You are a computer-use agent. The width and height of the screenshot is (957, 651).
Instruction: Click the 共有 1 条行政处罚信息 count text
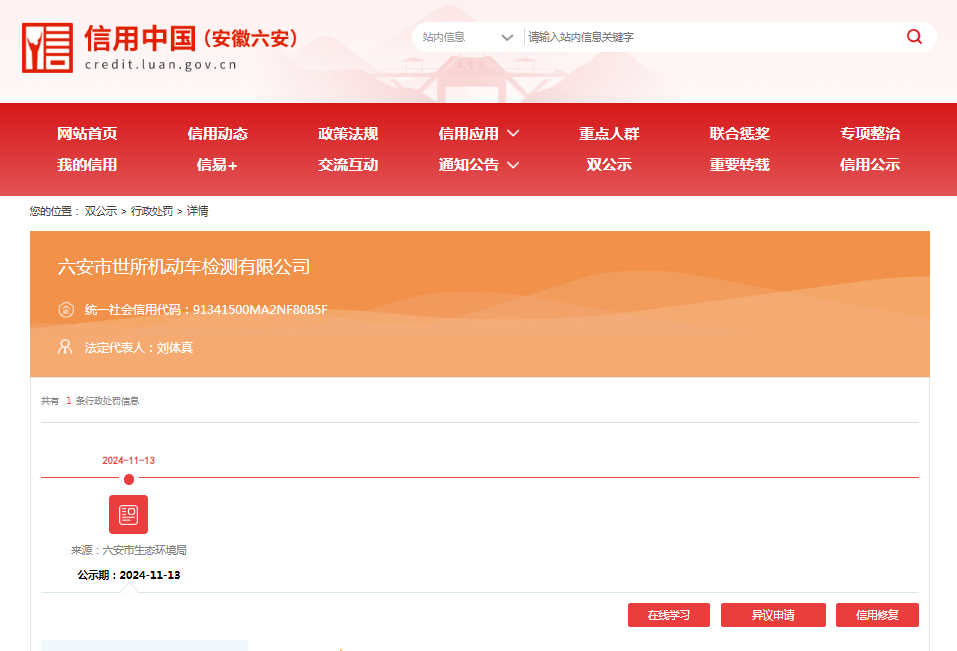pos(90,401)
